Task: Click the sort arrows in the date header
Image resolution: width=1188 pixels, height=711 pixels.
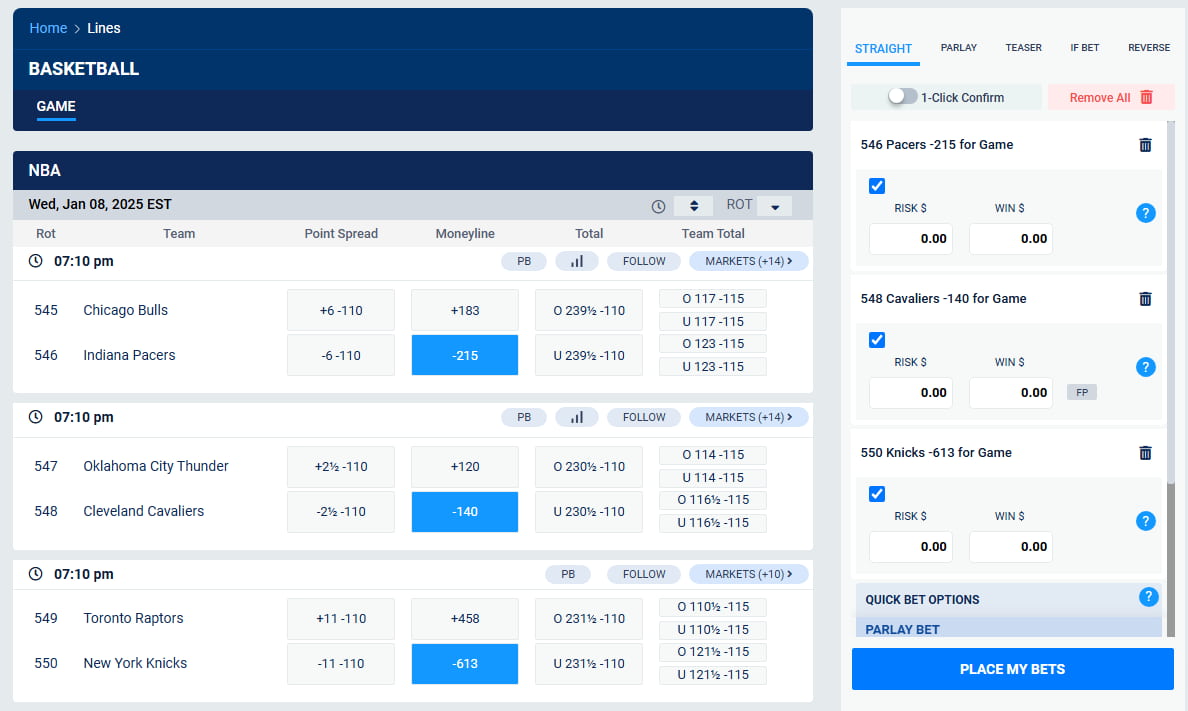Action: 693,205
